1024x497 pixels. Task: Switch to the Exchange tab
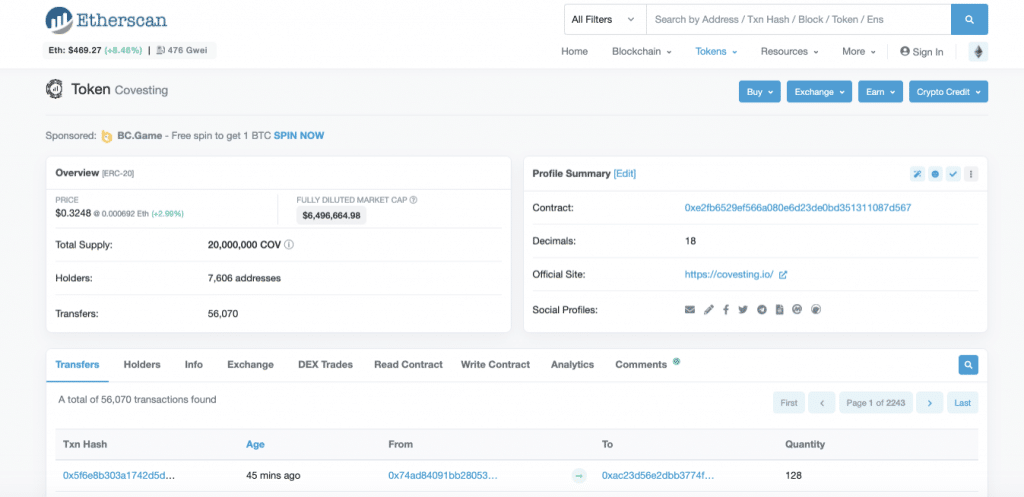coord(250,364)
